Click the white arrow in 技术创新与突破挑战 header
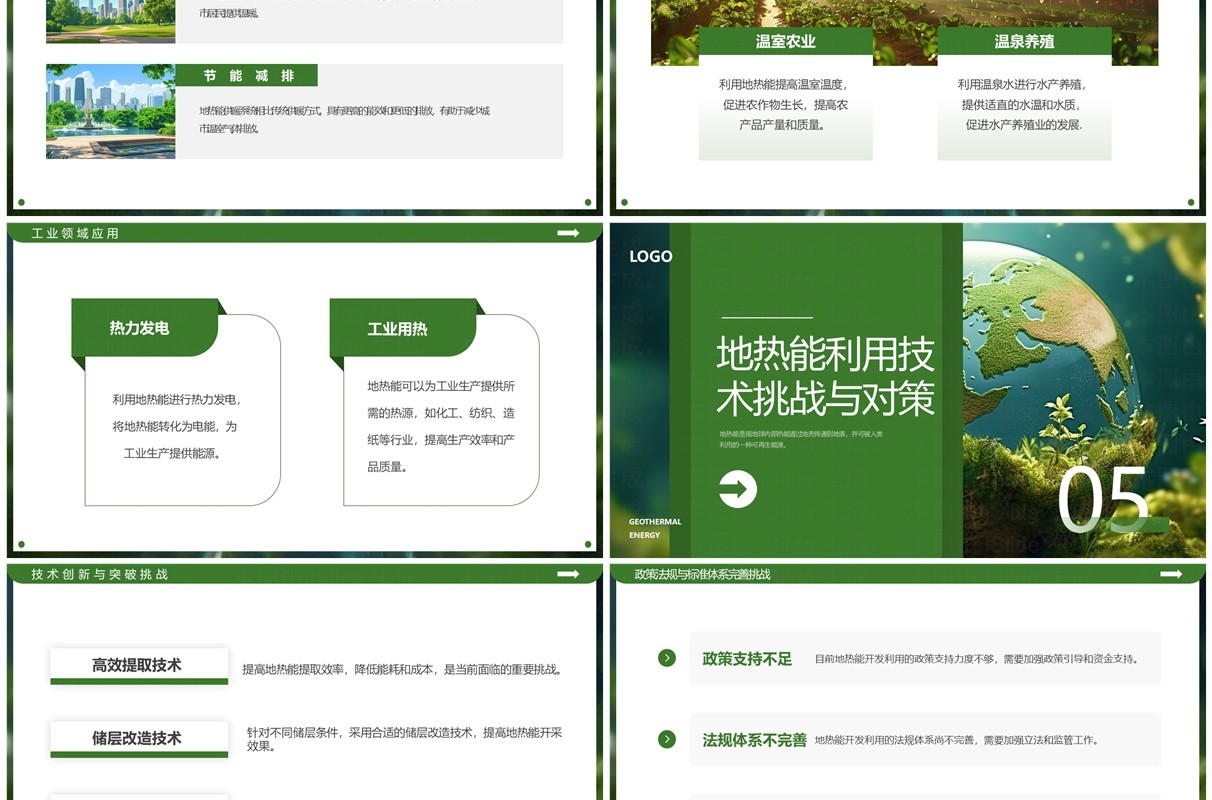1212x800 pixels. [568, 574]
